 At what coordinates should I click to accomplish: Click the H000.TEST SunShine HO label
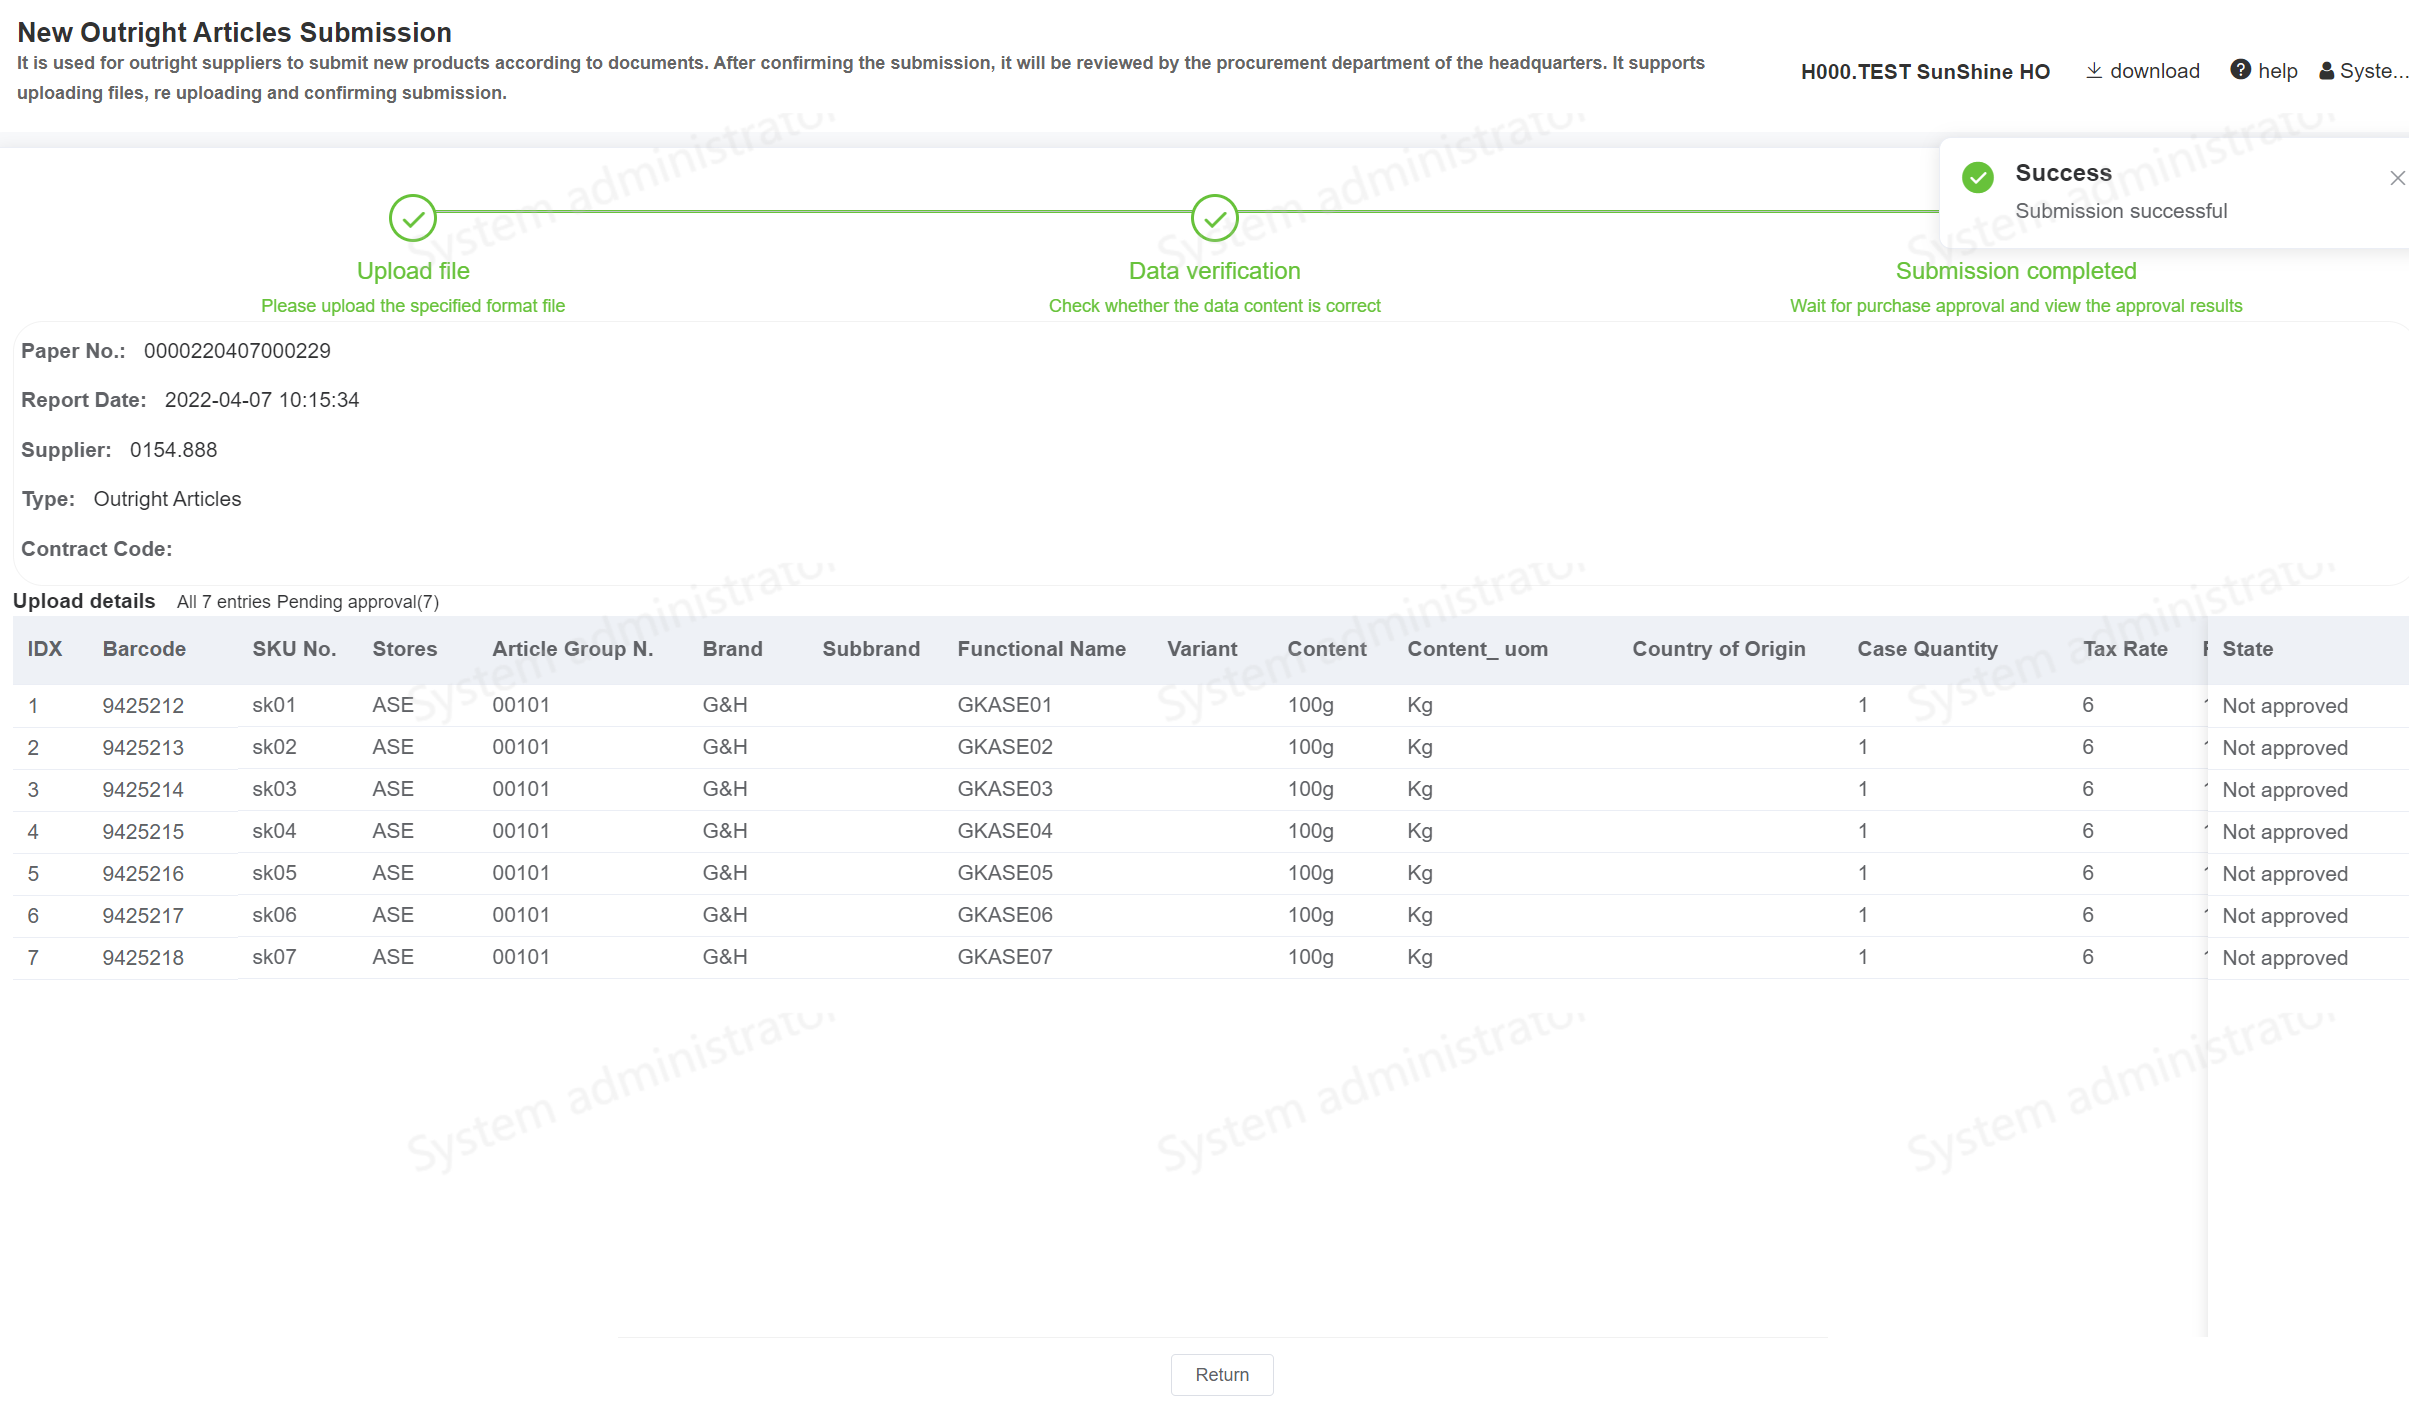coord(1925,72)
